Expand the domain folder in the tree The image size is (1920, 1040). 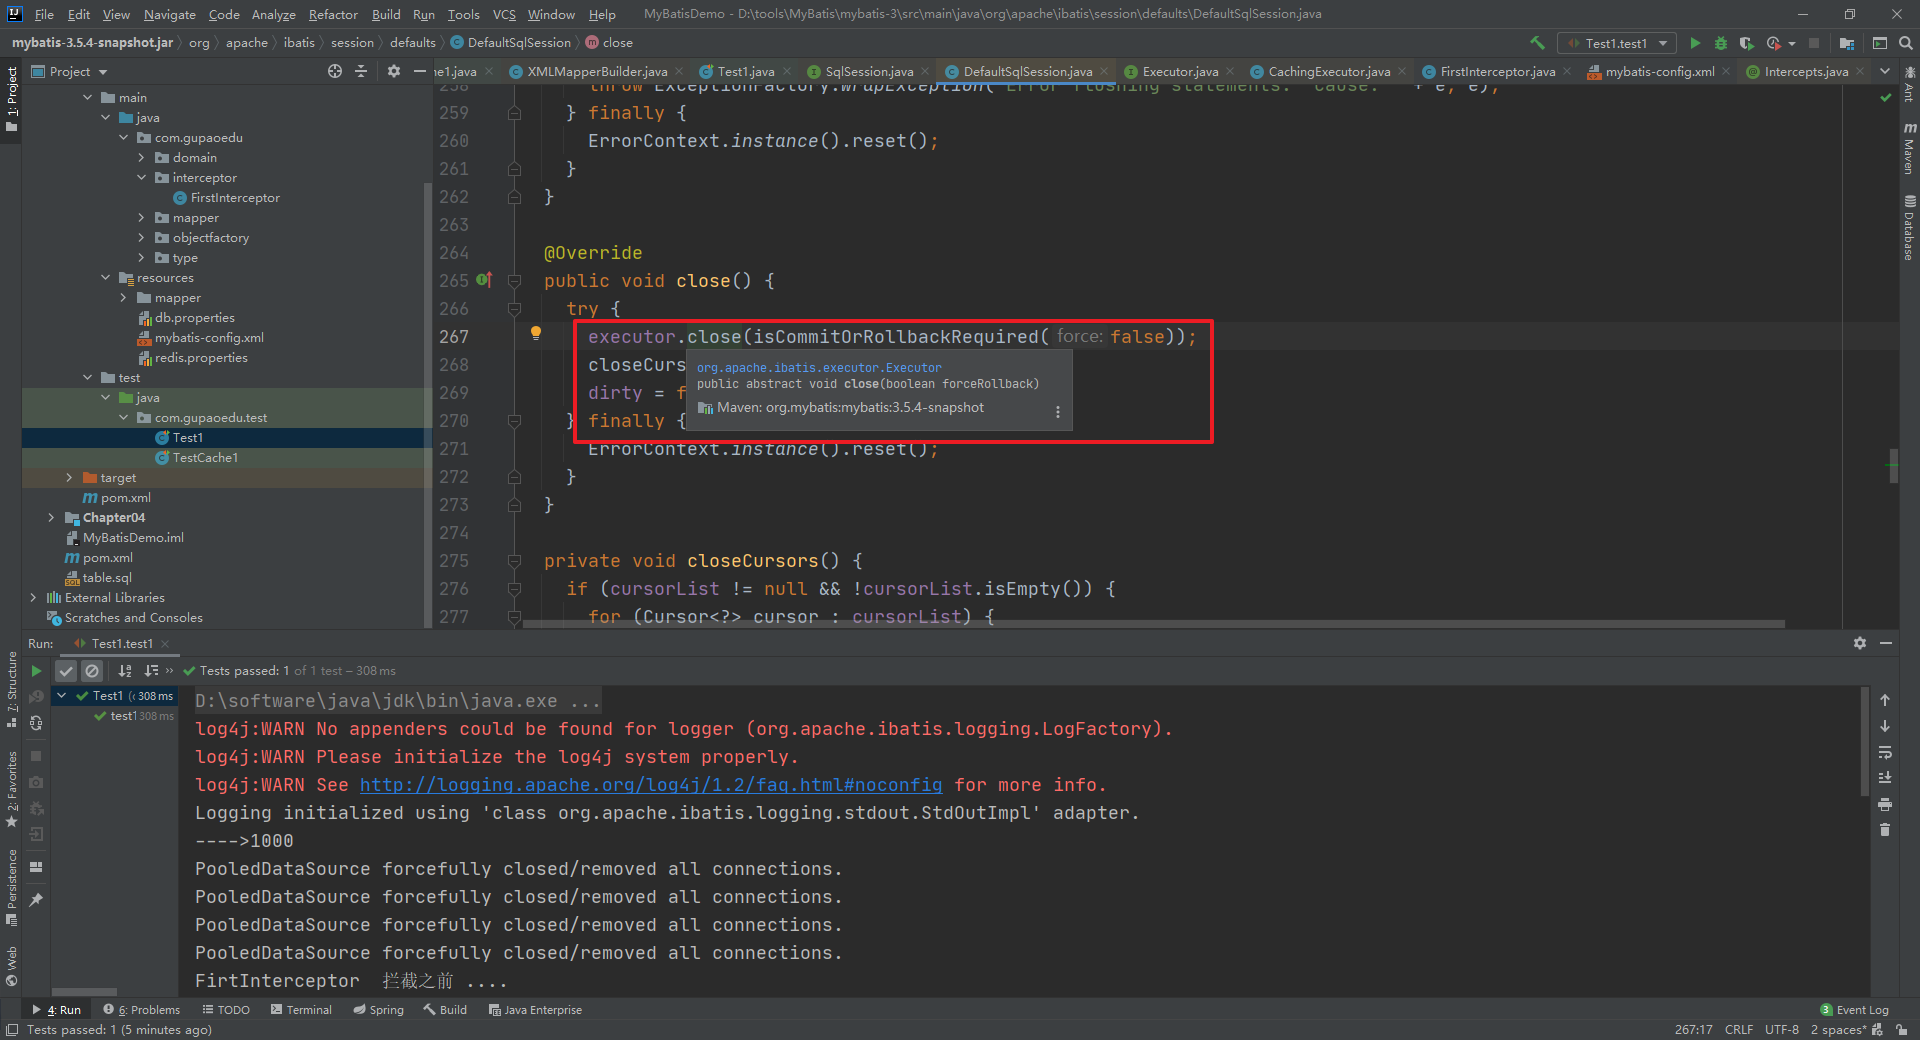point(141,157)
